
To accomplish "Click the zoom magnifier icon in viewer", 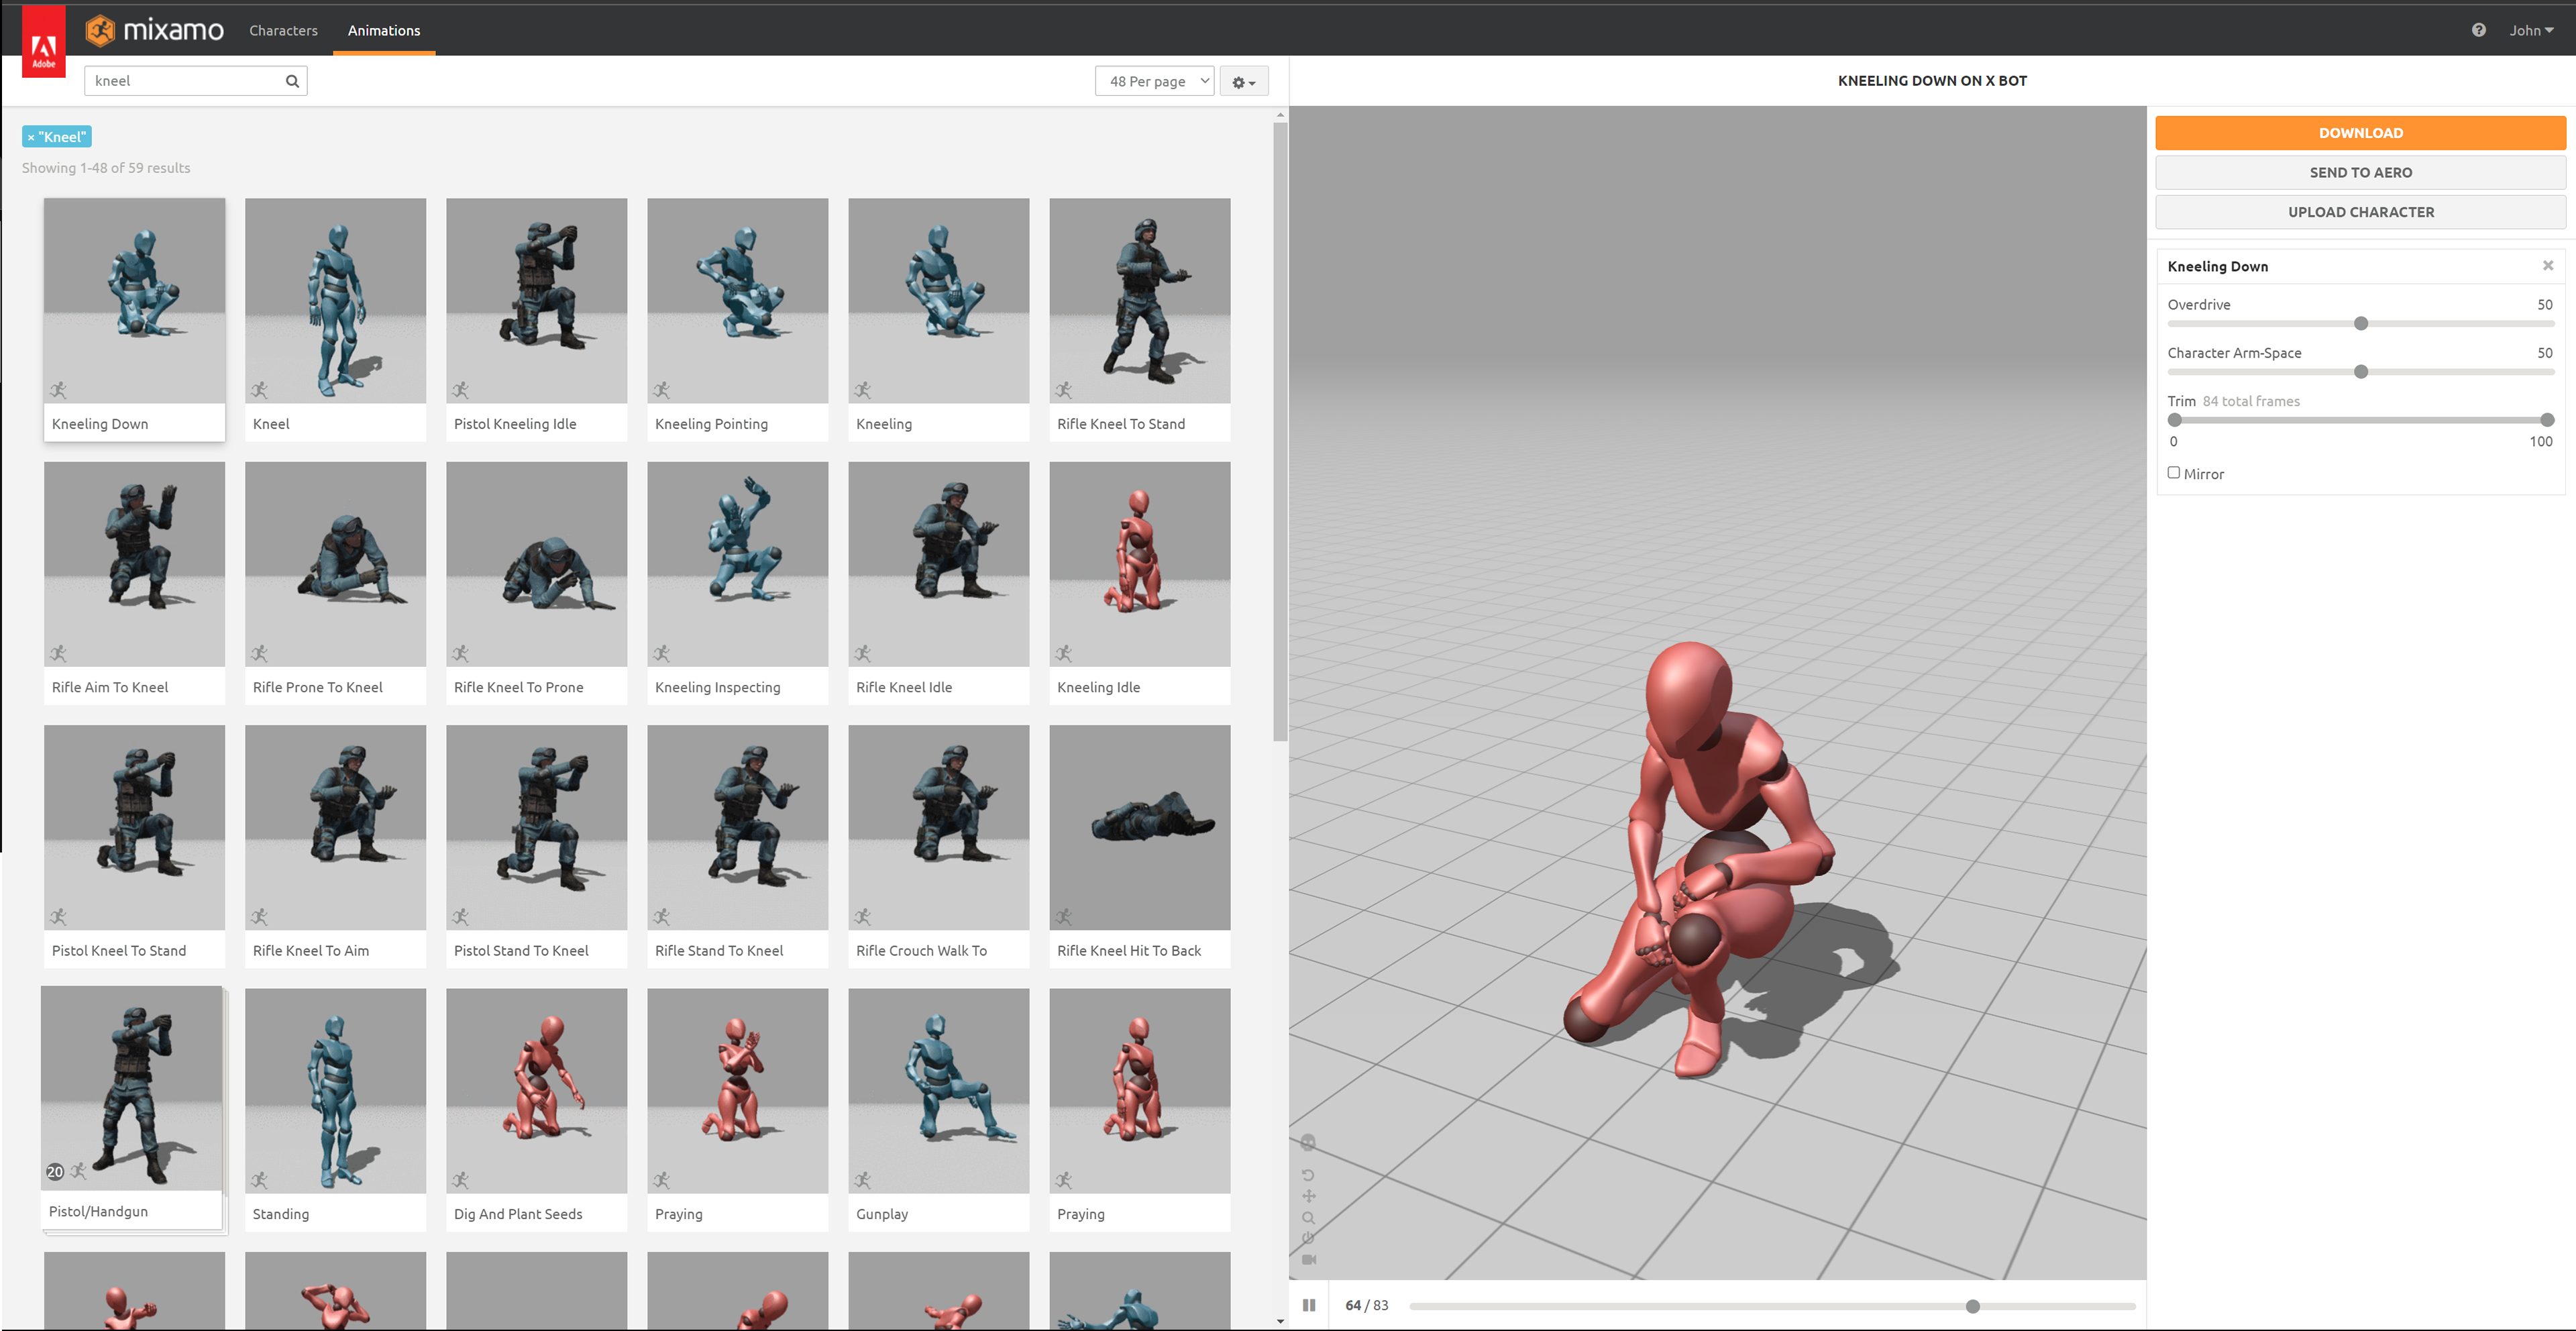I will coord(1308,1218).
